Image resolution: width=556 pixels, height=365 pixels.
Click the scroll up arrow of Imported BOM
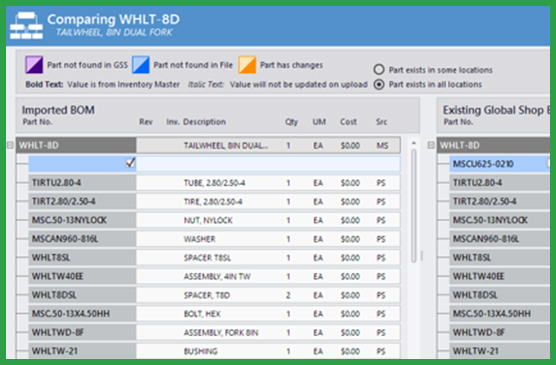(x=413, y=143)
